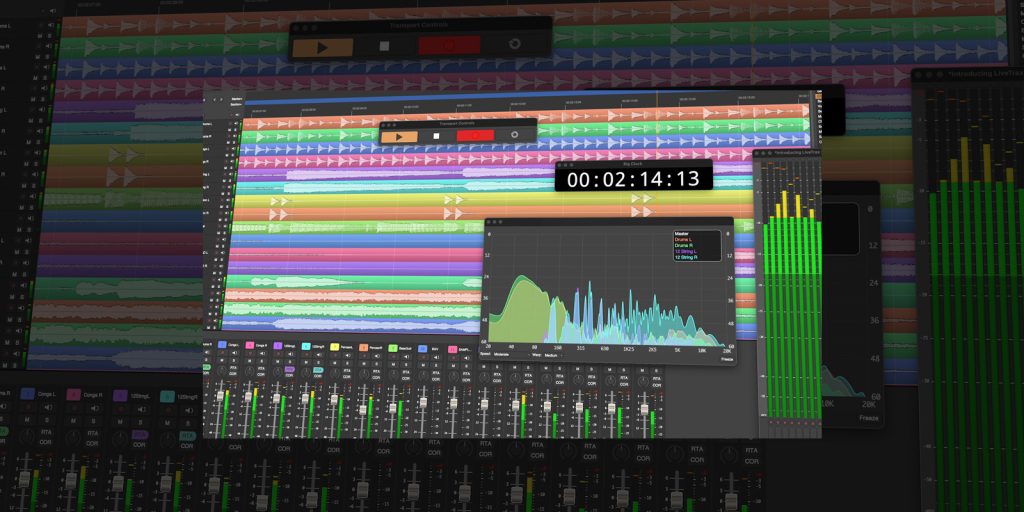The height and width of the screenshot is (512, 1024).
Task: Click the speaker icon on the 12StringR strip
Action: (x=319, y=355)
